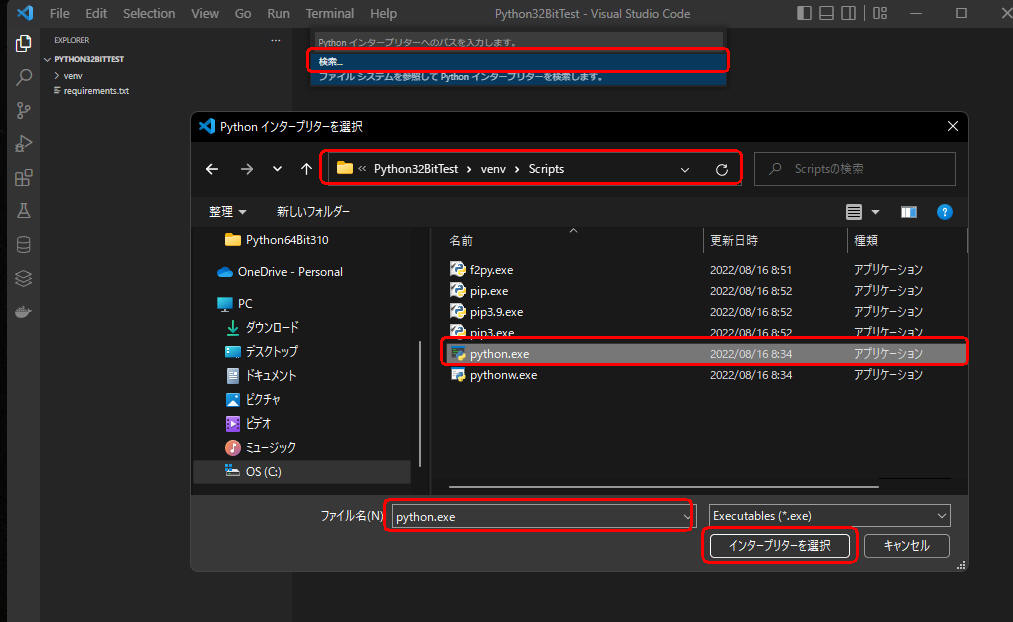Click the navigation pane vertical scrollbar
This screenshot has width=1013, height=622.
pos(421,404)
